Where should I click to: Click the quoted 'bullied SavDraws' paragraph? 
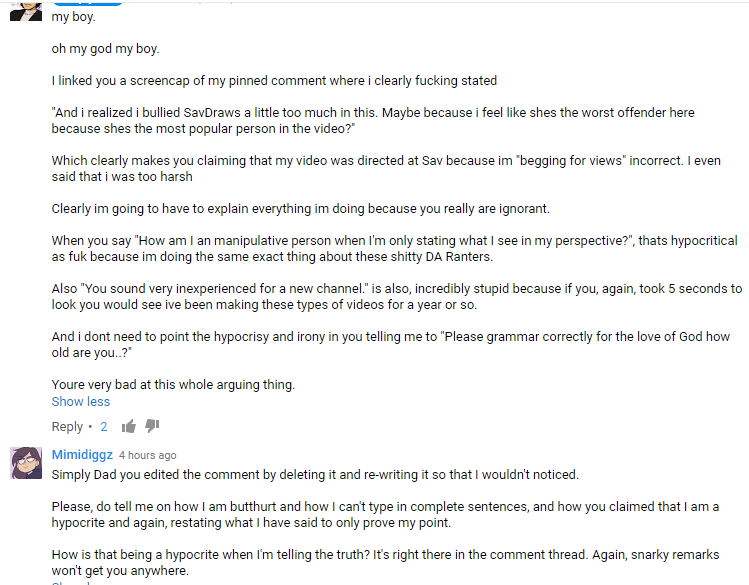coord(372,121)
